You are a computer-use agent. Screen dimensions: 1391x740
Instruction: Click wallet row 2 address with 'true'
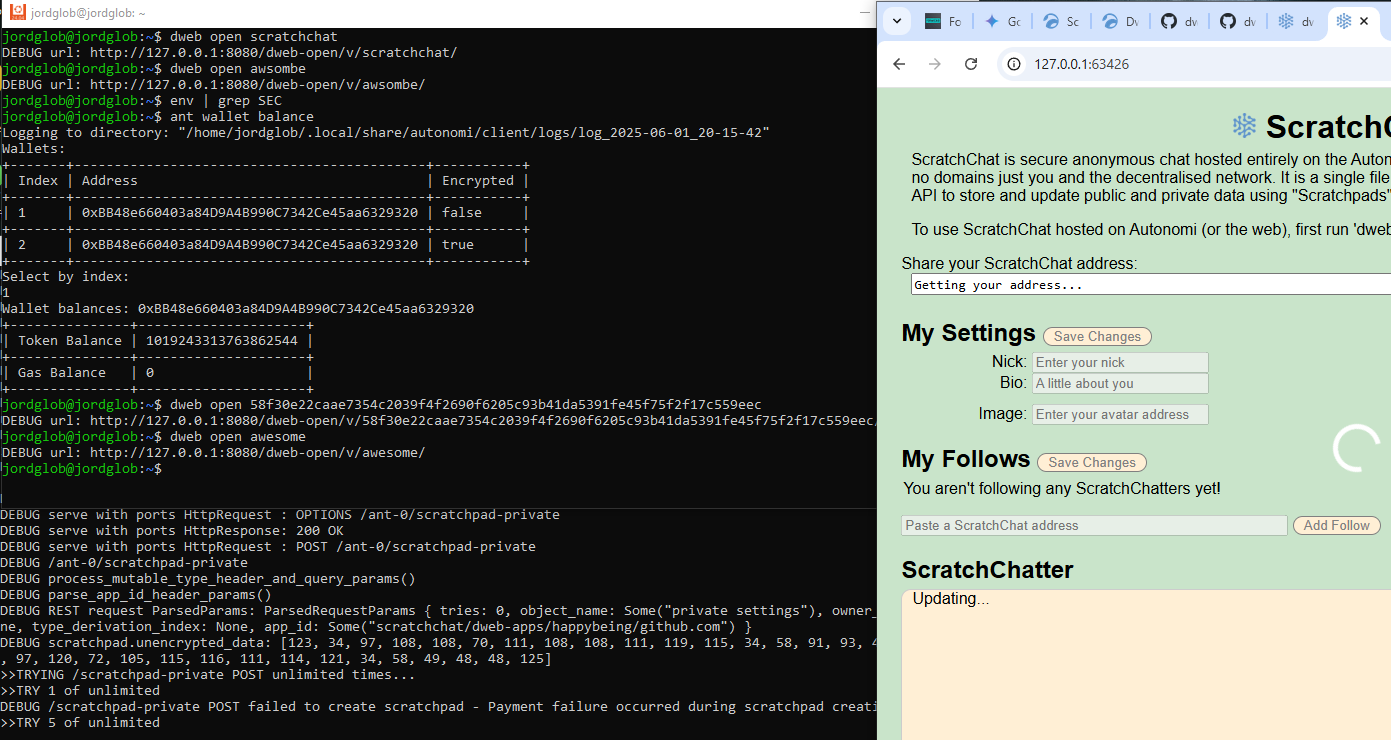pyautogui.click(x=250, y=245)
